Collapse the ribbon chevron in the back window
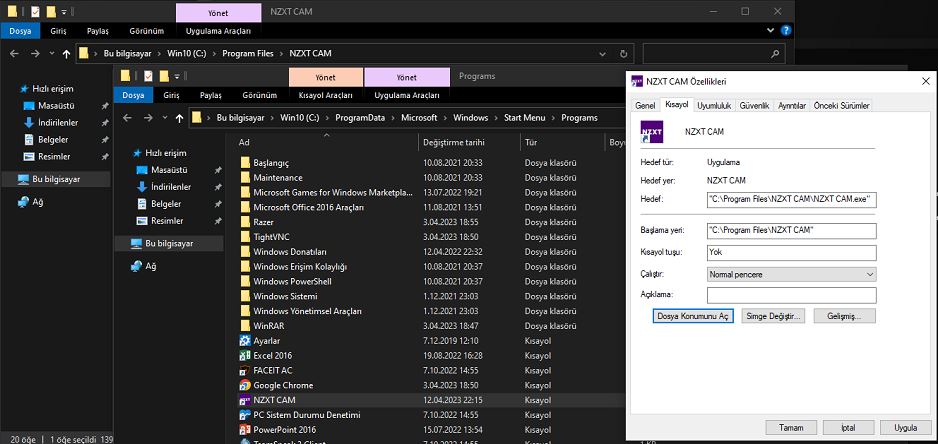 [770, 31]
